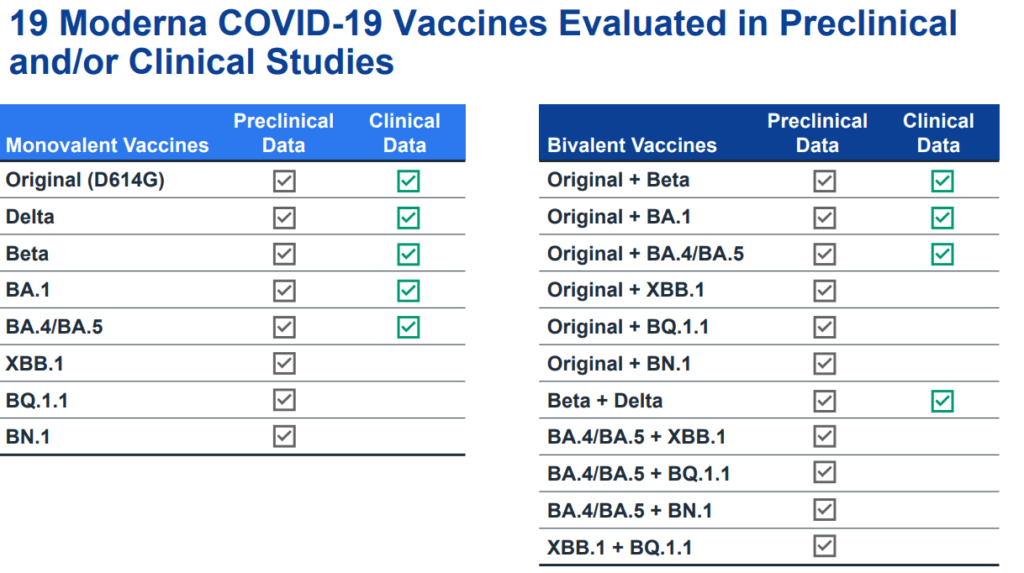Click Original + XBB.1 preclinical checkbox
1024x573 pixels.
pyautogui.click(x=824, y=290)
